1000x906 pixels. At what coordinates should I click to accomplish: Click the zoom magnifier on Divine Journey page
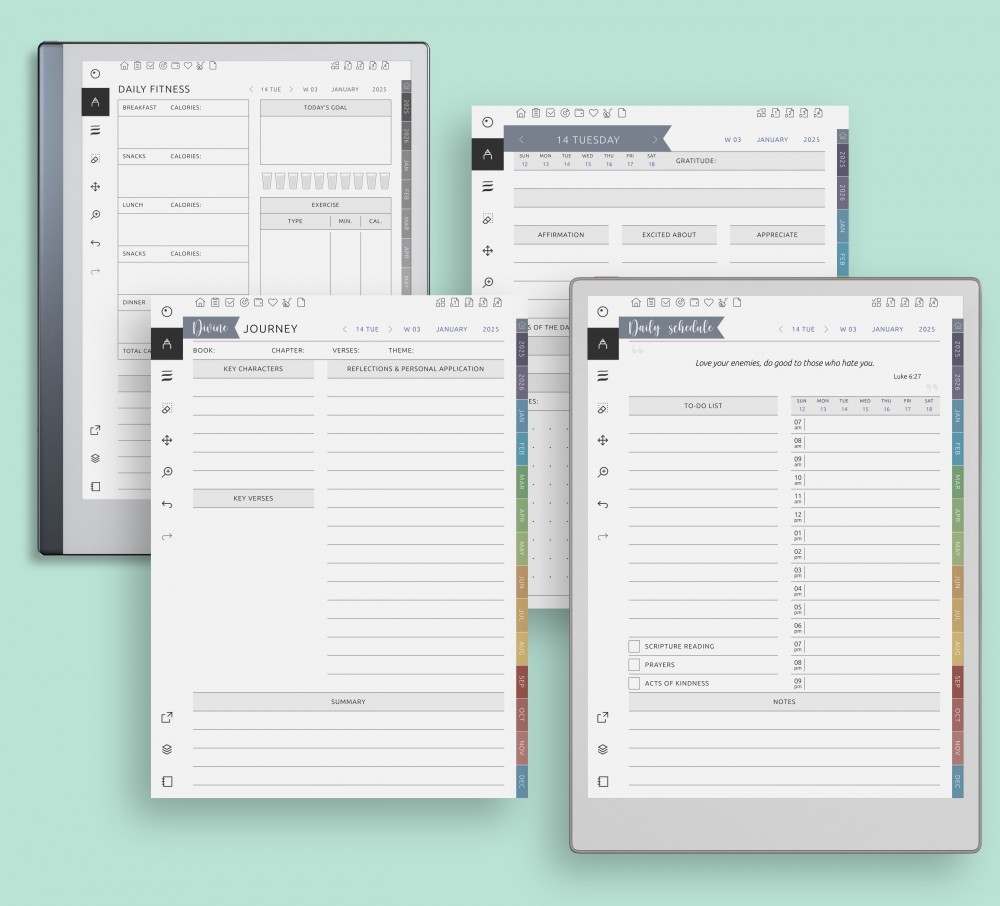(x=167, y=472)
